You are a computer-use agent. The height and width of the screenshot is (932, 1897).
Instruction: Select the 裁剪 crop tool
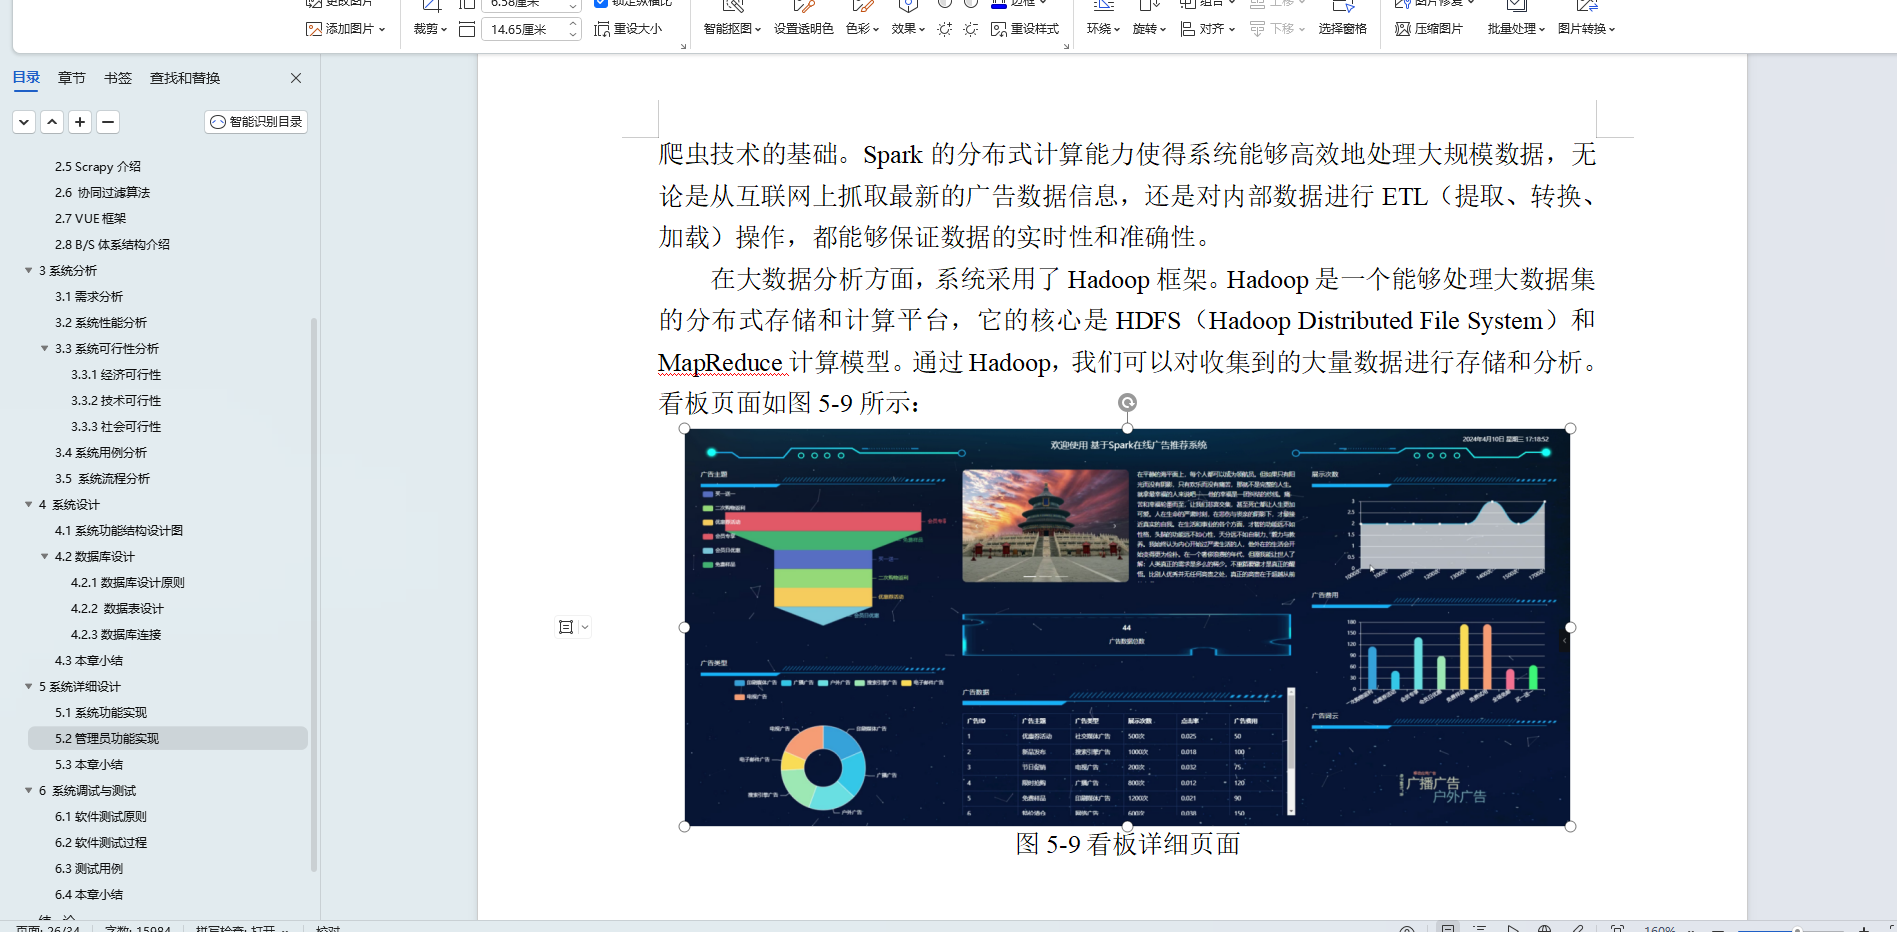pyautogui.click(x=426, y=28)
